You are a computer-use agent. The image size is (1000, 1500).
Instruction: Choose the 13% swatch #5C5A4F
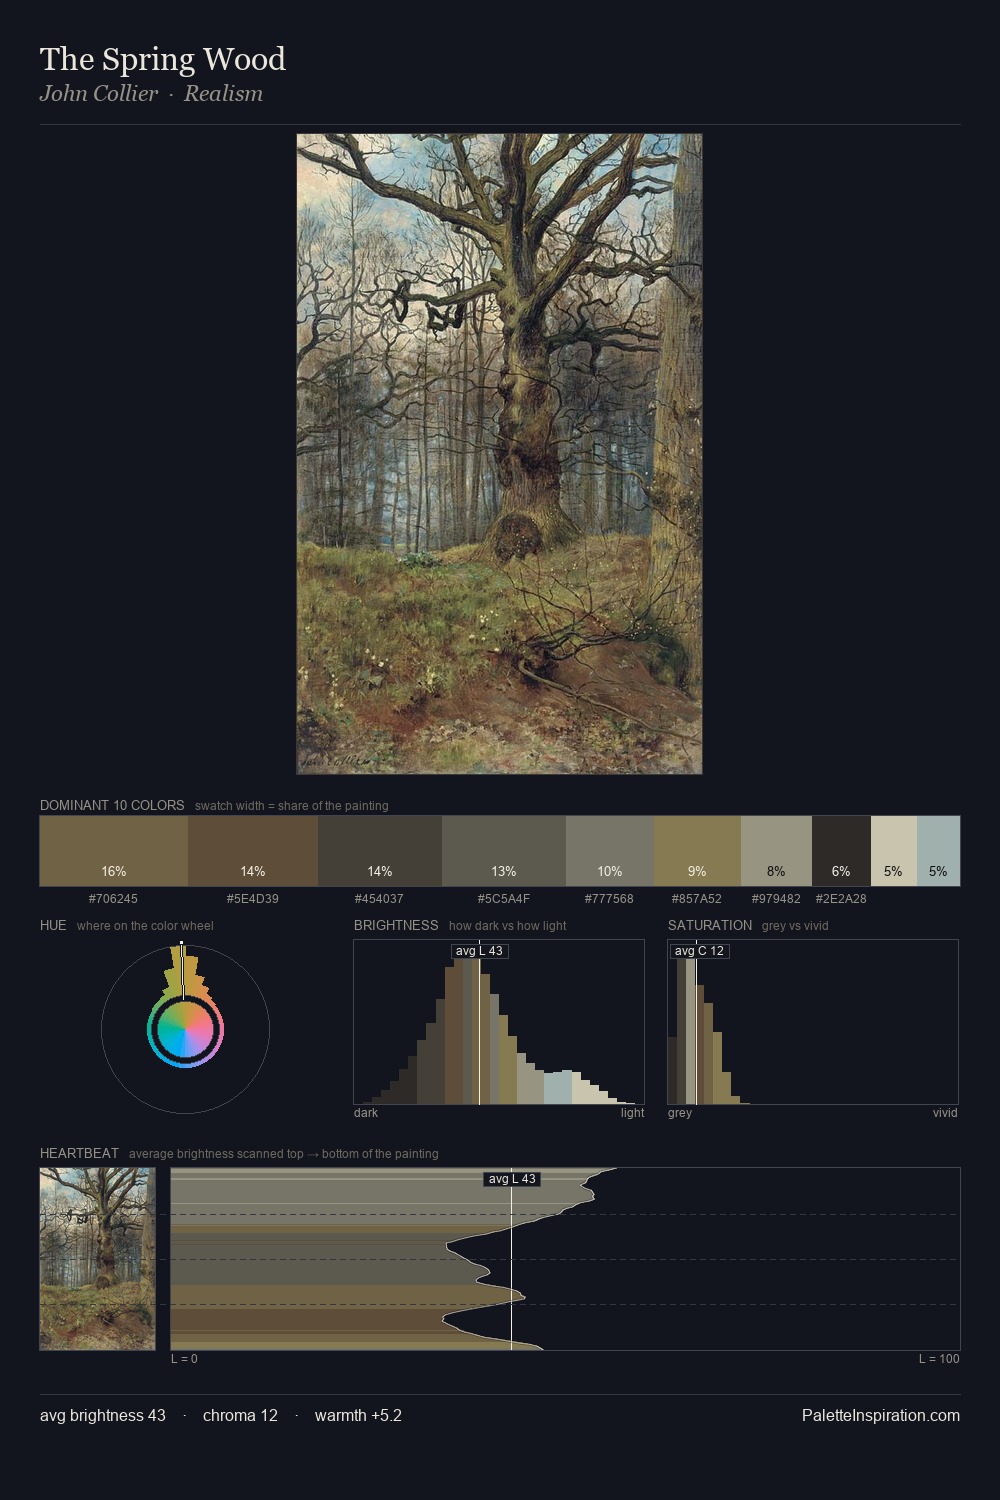(x=504, y=851)
